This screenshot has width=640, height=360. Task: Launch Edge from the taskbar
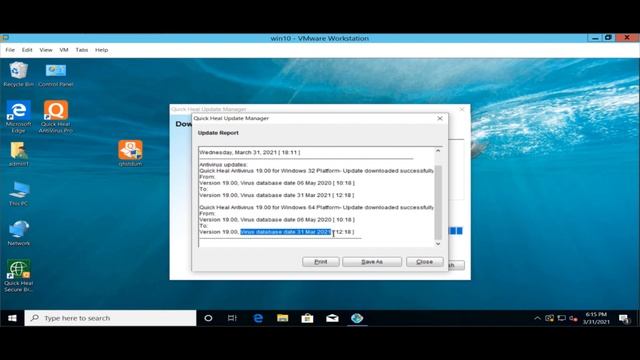click(x=258, y=318)
